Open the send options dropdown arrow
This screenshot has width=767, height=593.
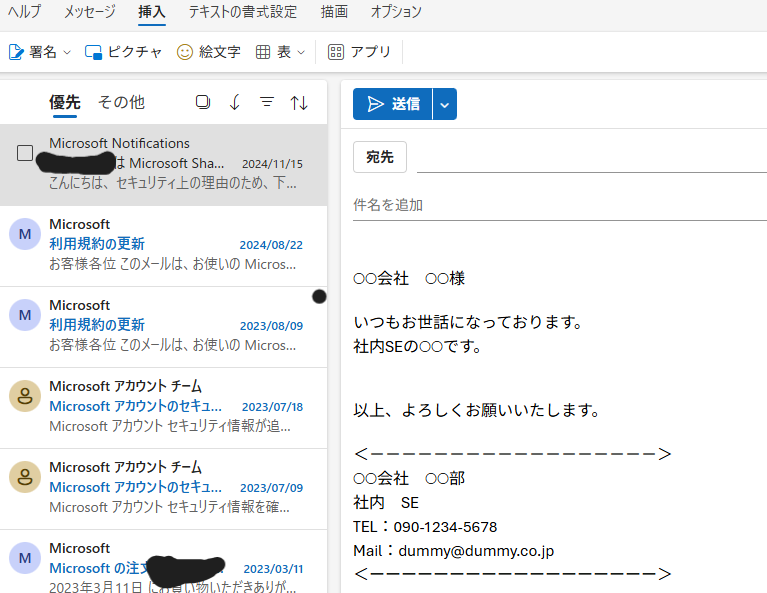(445, 104)
